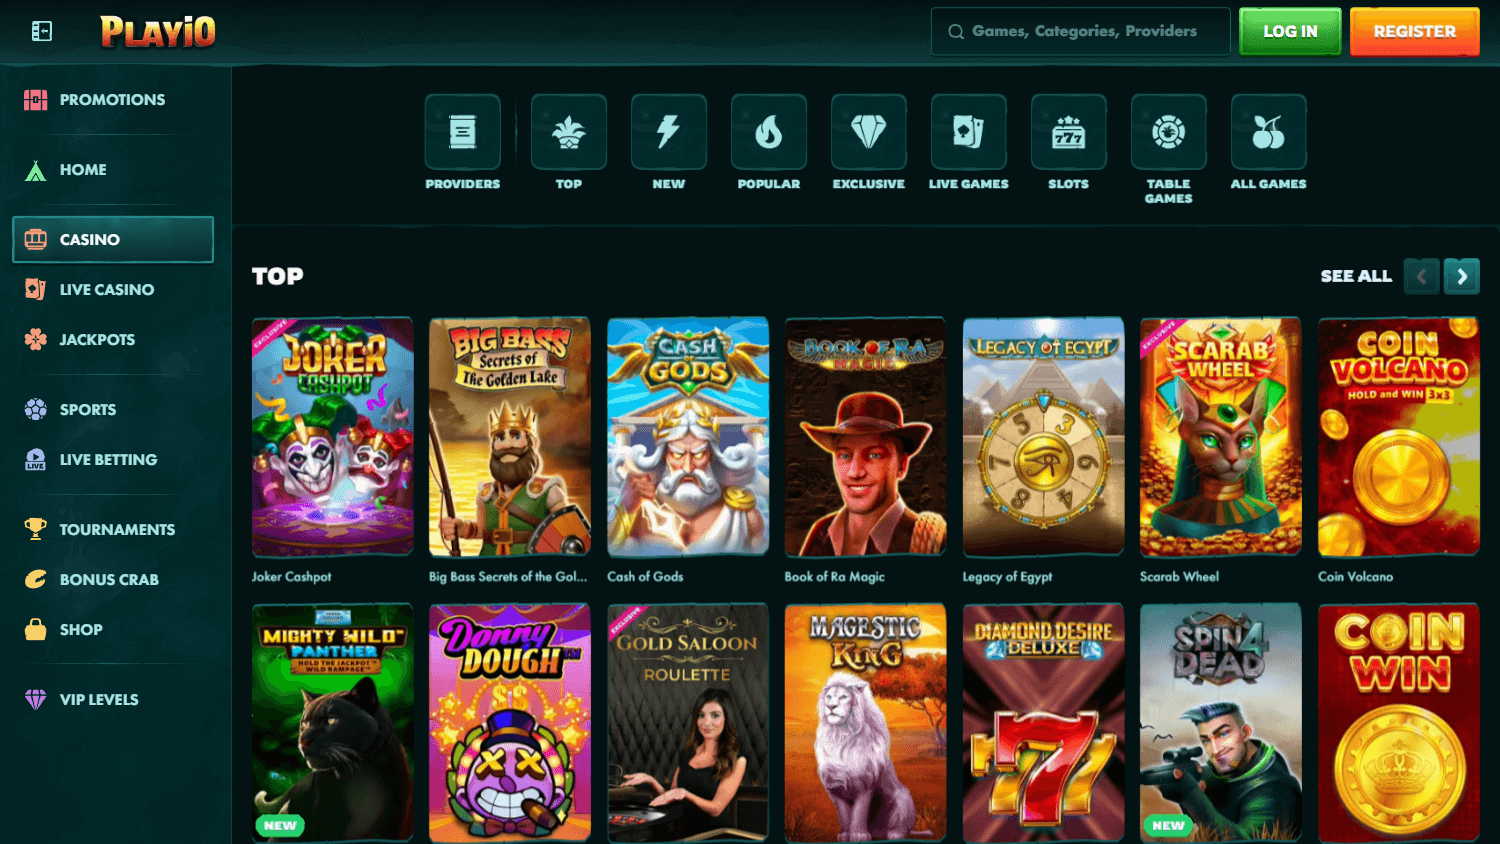This screenshot has width=1500, height=844.
Task: Select the Top games category icon
Action: coord(569,132)
